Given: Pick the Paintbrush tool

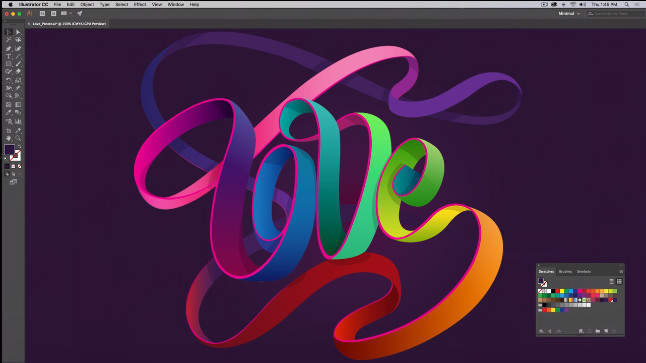Looking at the screenshot, I should [18, 64].
